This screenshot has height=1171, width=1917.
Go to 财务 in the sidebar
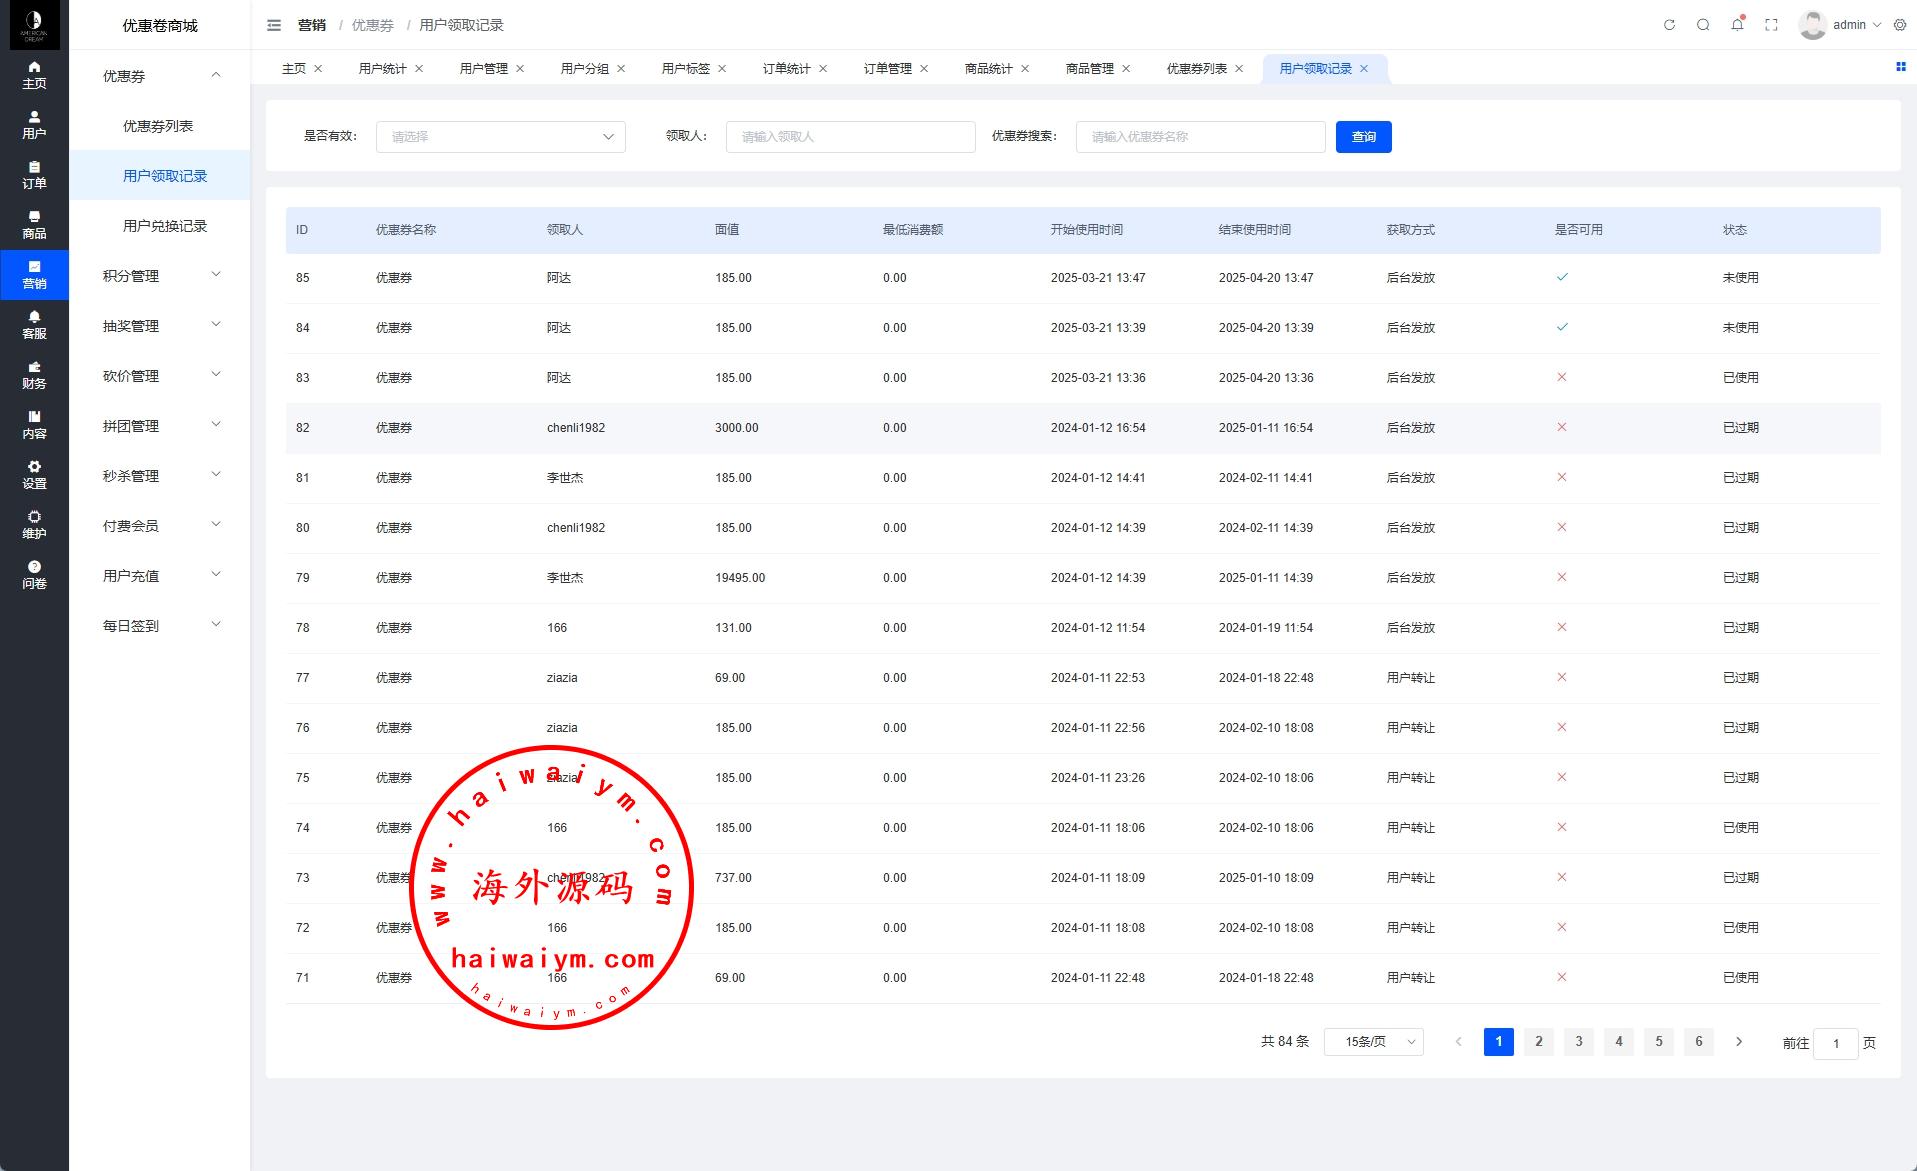34,375
